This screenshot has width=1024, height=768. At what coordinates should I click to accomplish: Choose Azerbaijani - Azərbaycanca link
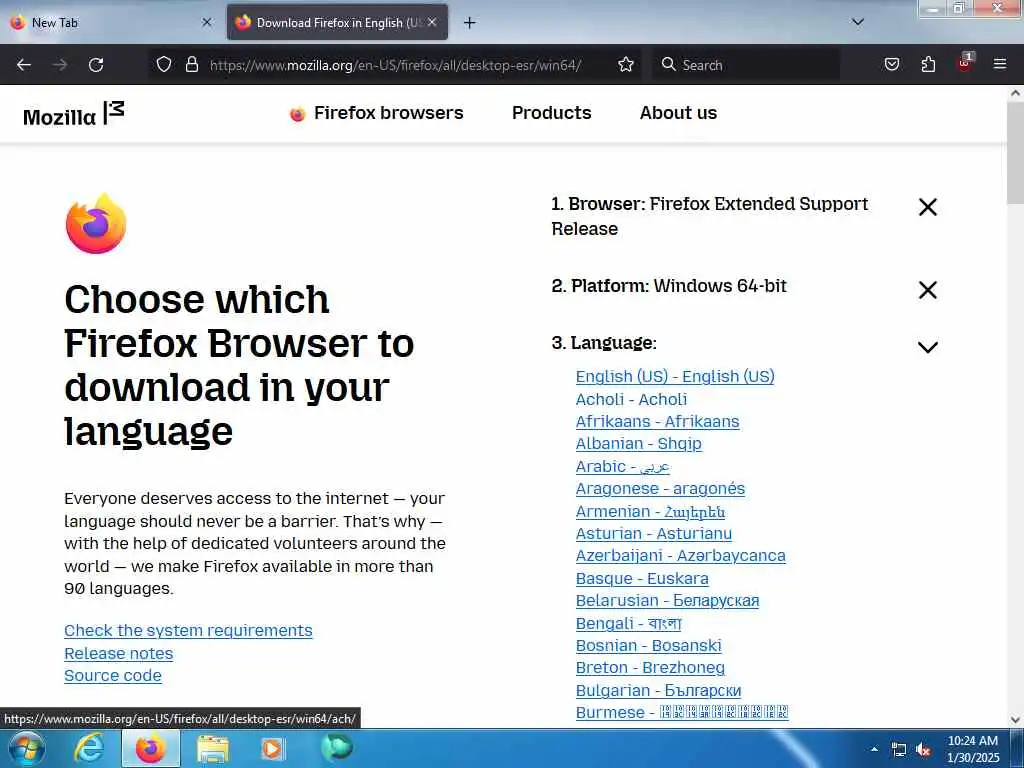coord(680,556)
